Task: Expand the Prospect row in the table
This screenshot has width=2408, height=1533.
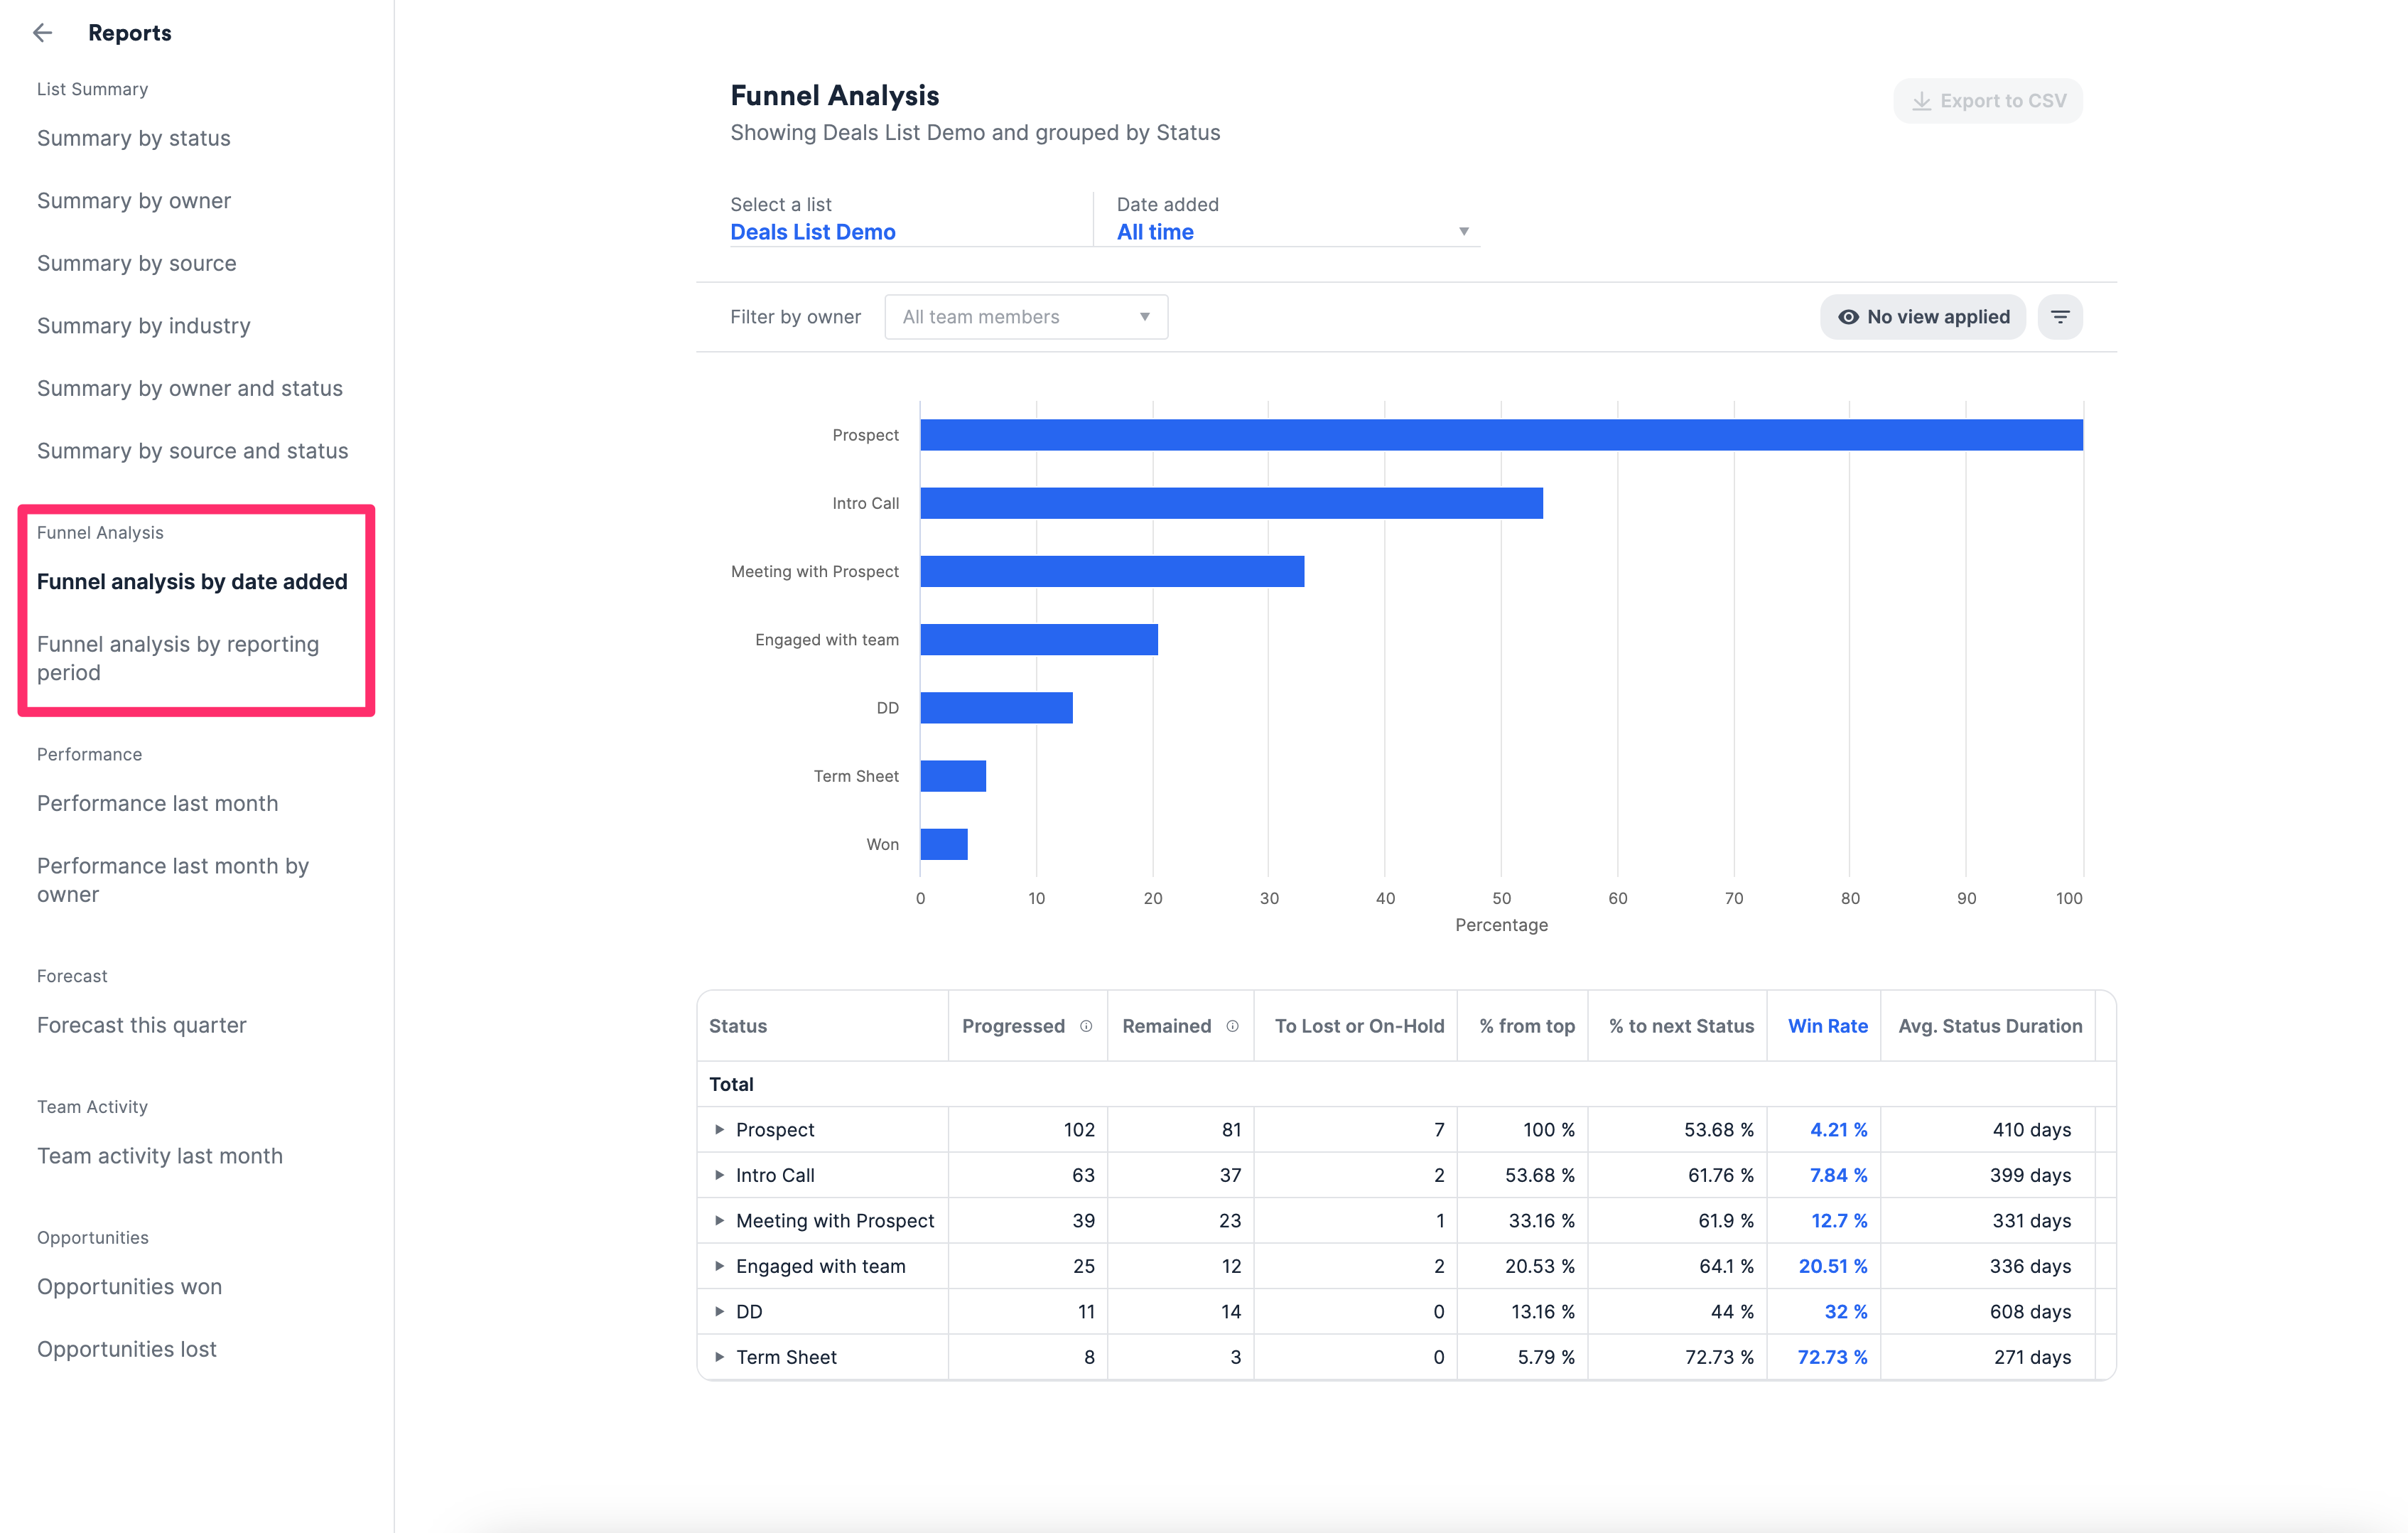Action: [x=718, y=1129]
